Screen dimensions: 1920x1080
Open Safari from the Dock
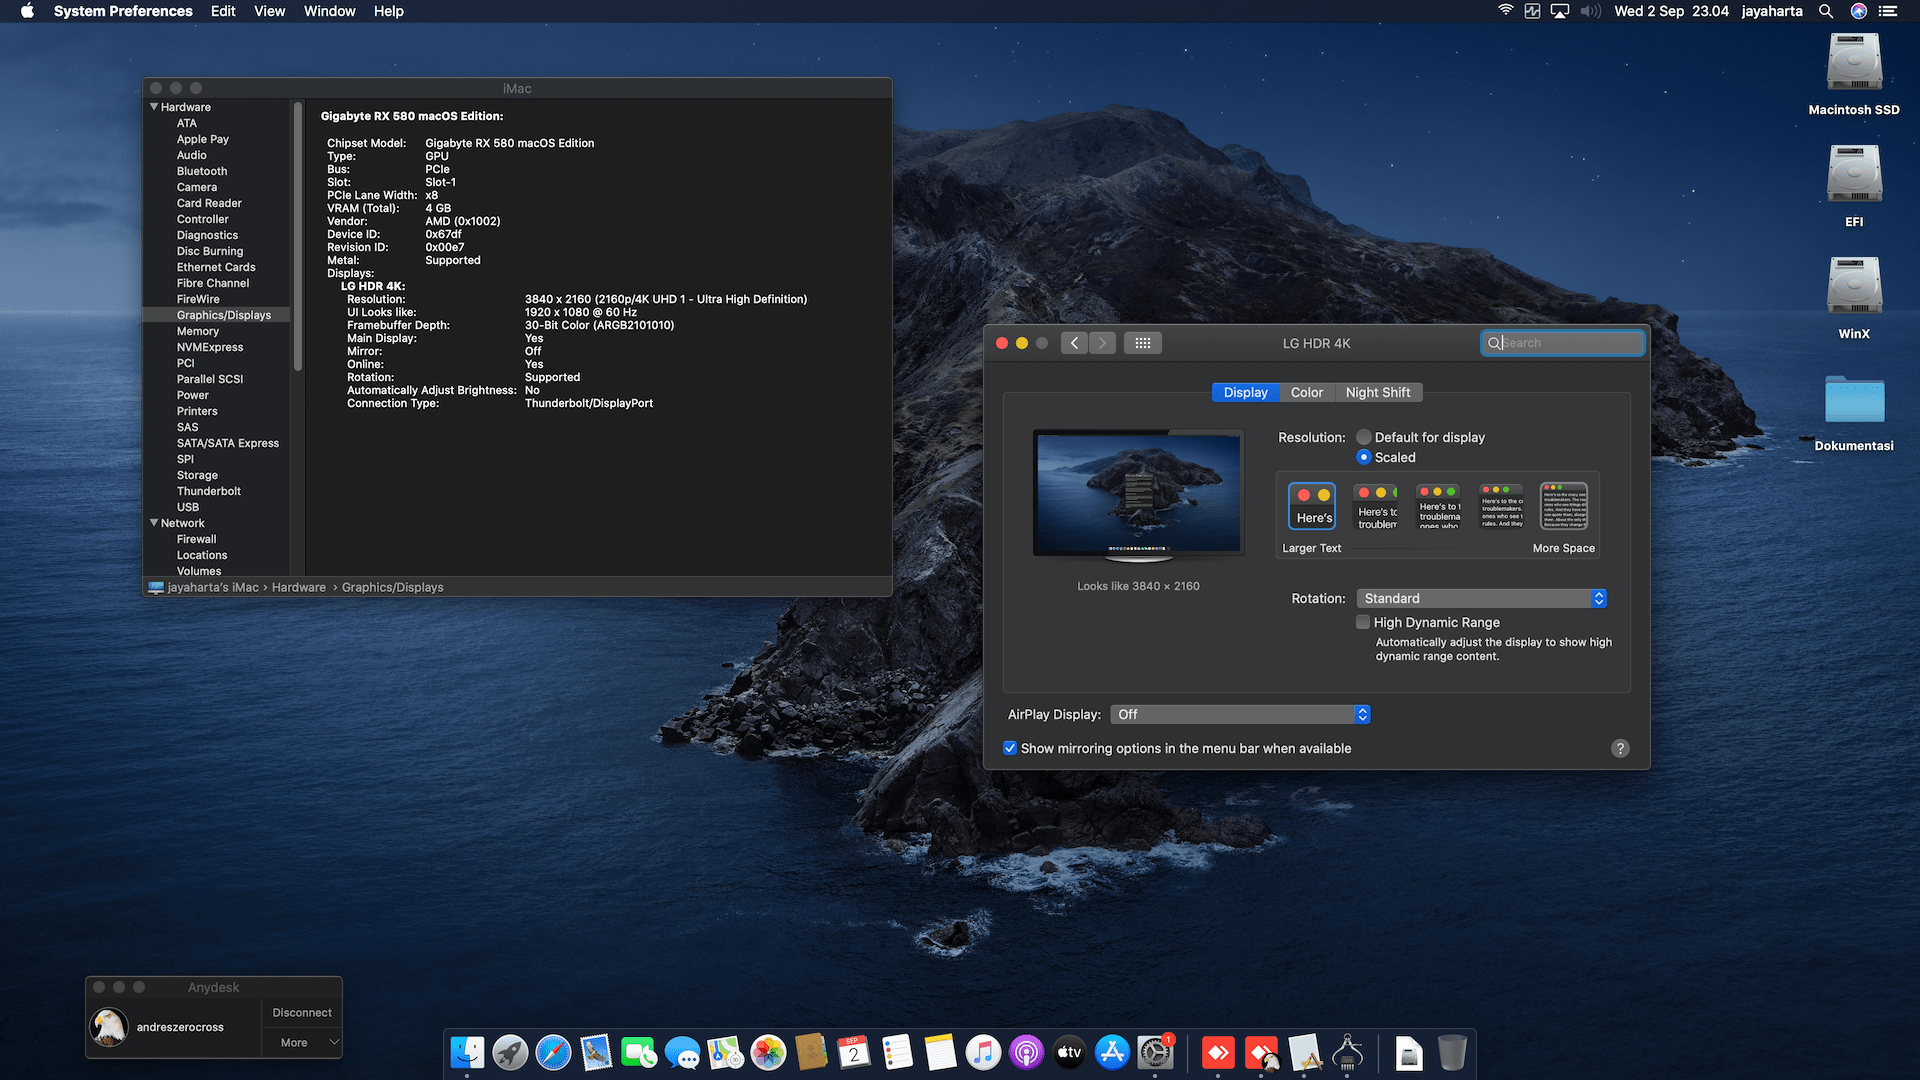coord(554,1052)
